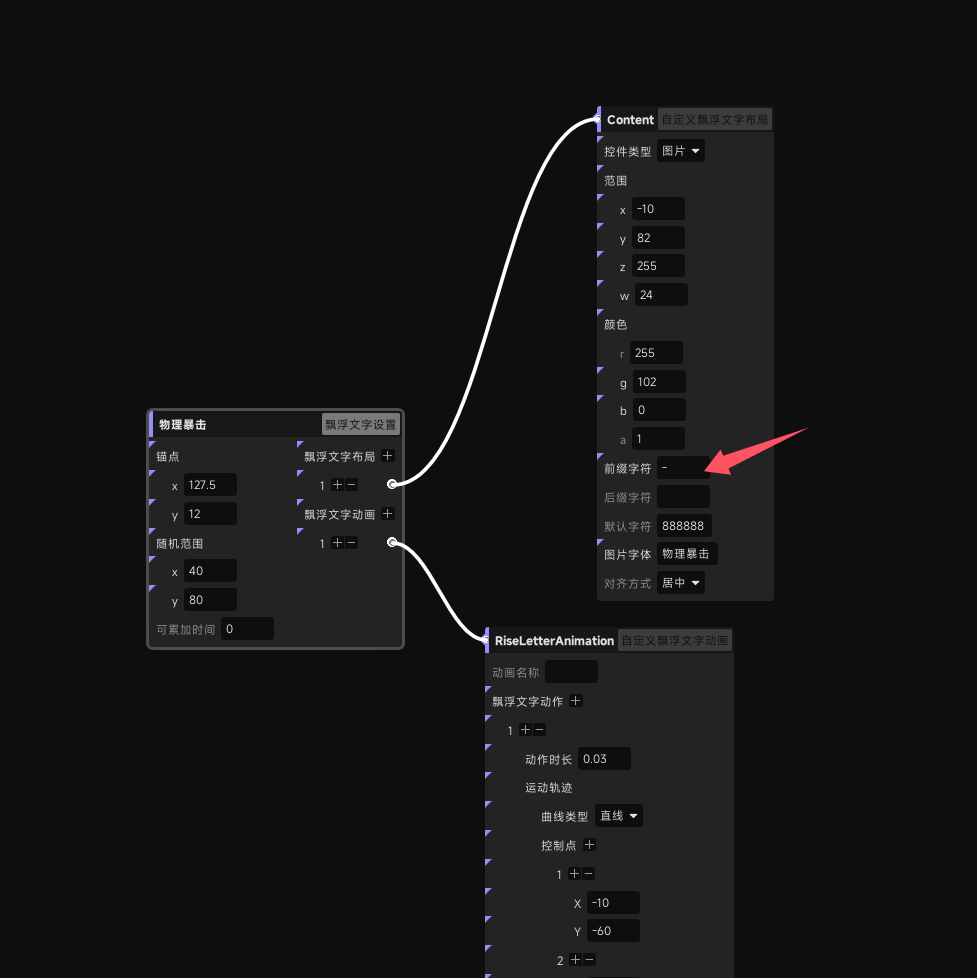Screen dimensions: 977x978
Task: Click 自定义飘浮文字动画 label on RiseLetterAnimation
Action: pyautogui.click(x=675, y=641)
